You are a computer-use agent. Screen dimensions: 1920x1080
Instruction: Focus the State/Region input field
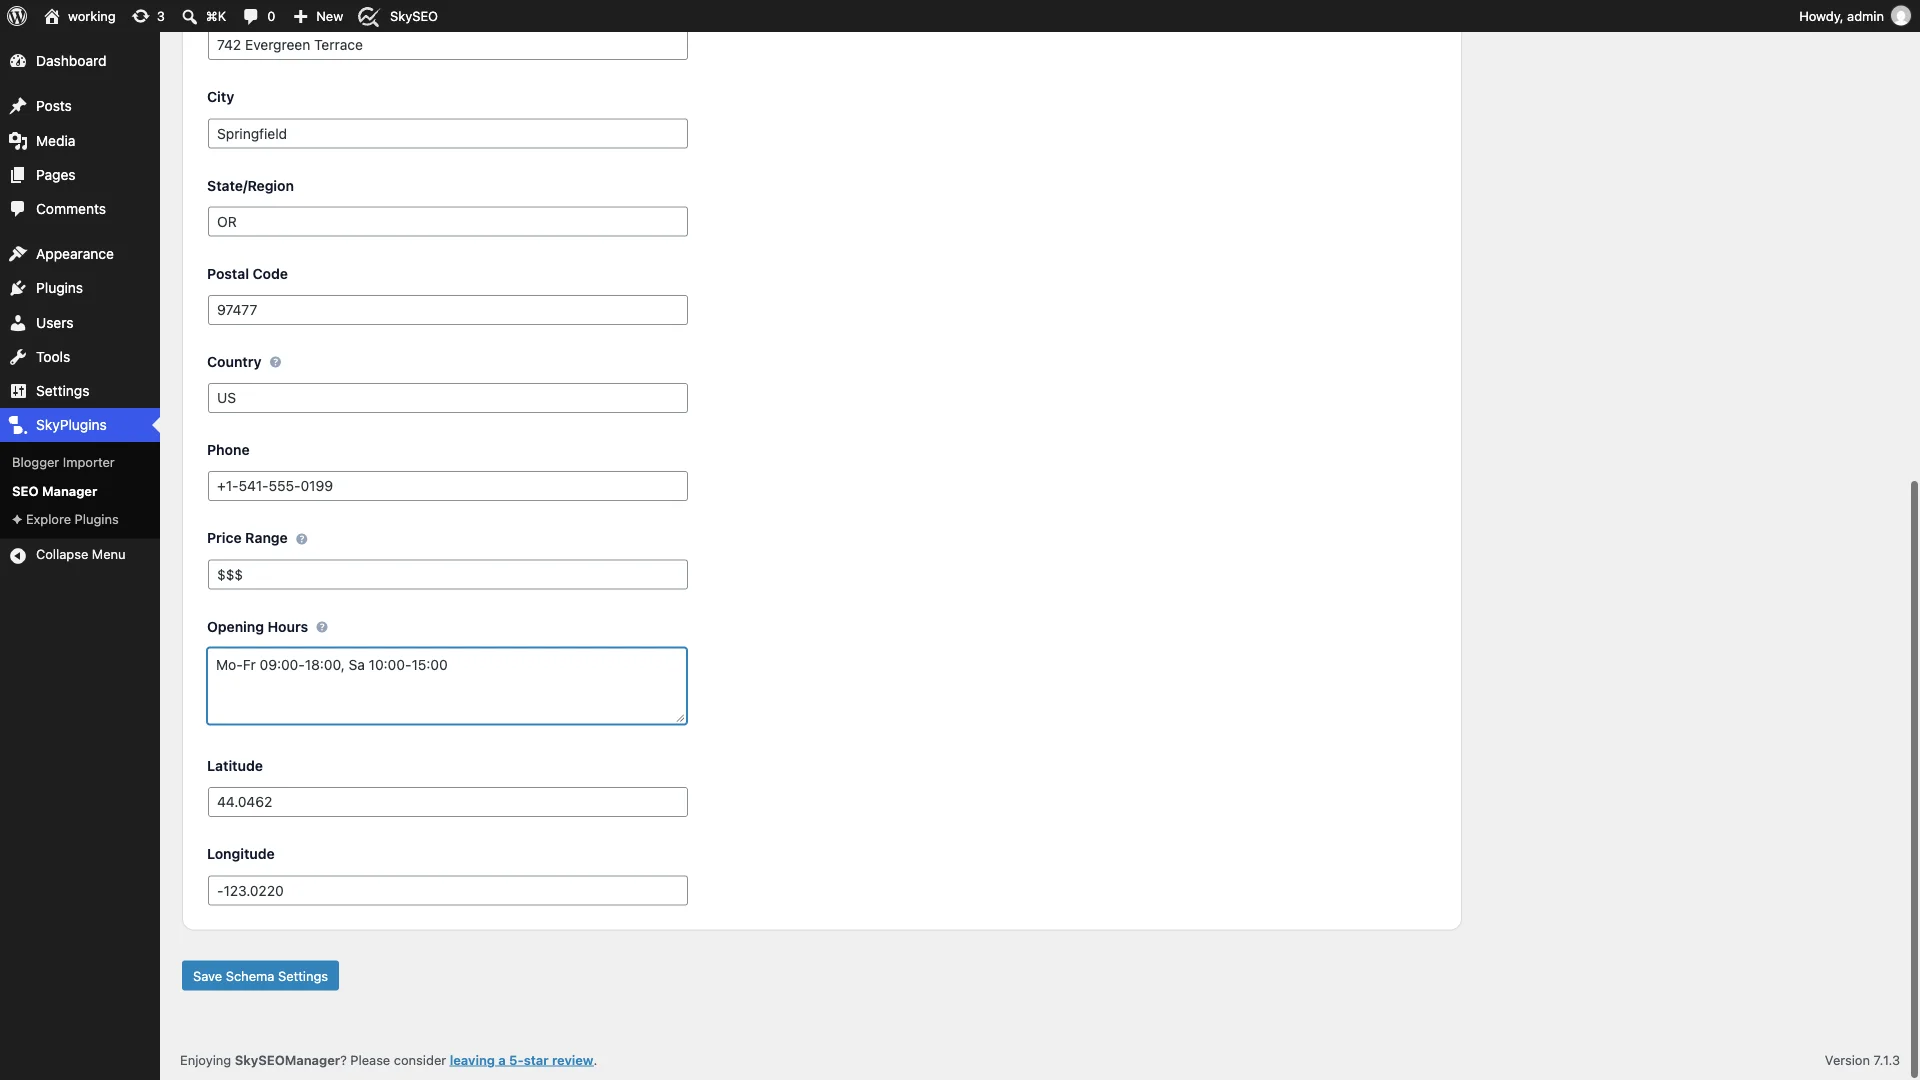click(x=447, y=222)
